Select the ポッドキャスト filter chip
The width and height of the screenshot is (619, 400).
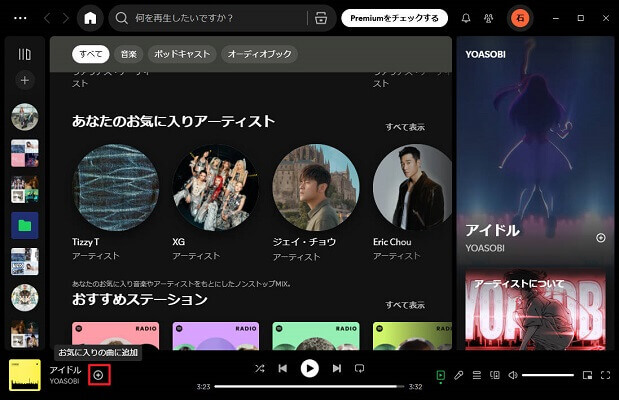click(182, 54)
